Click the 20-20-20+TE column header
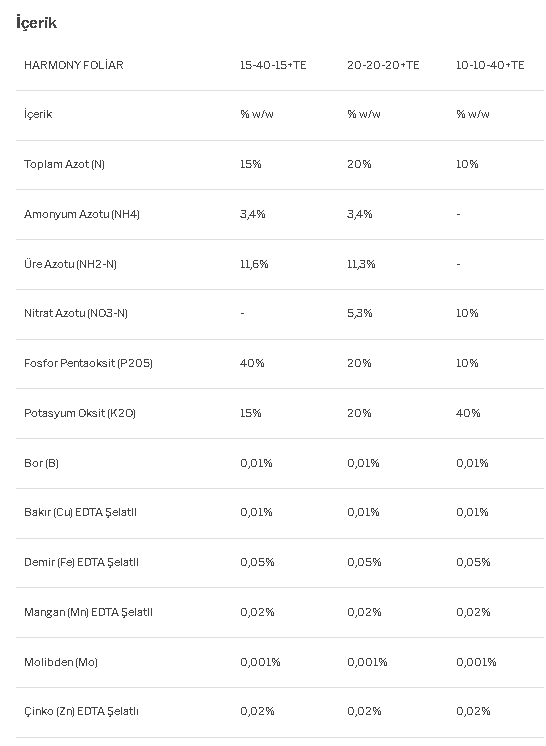The height and width of the screenshot is (746, 546). tap(383, 65)
